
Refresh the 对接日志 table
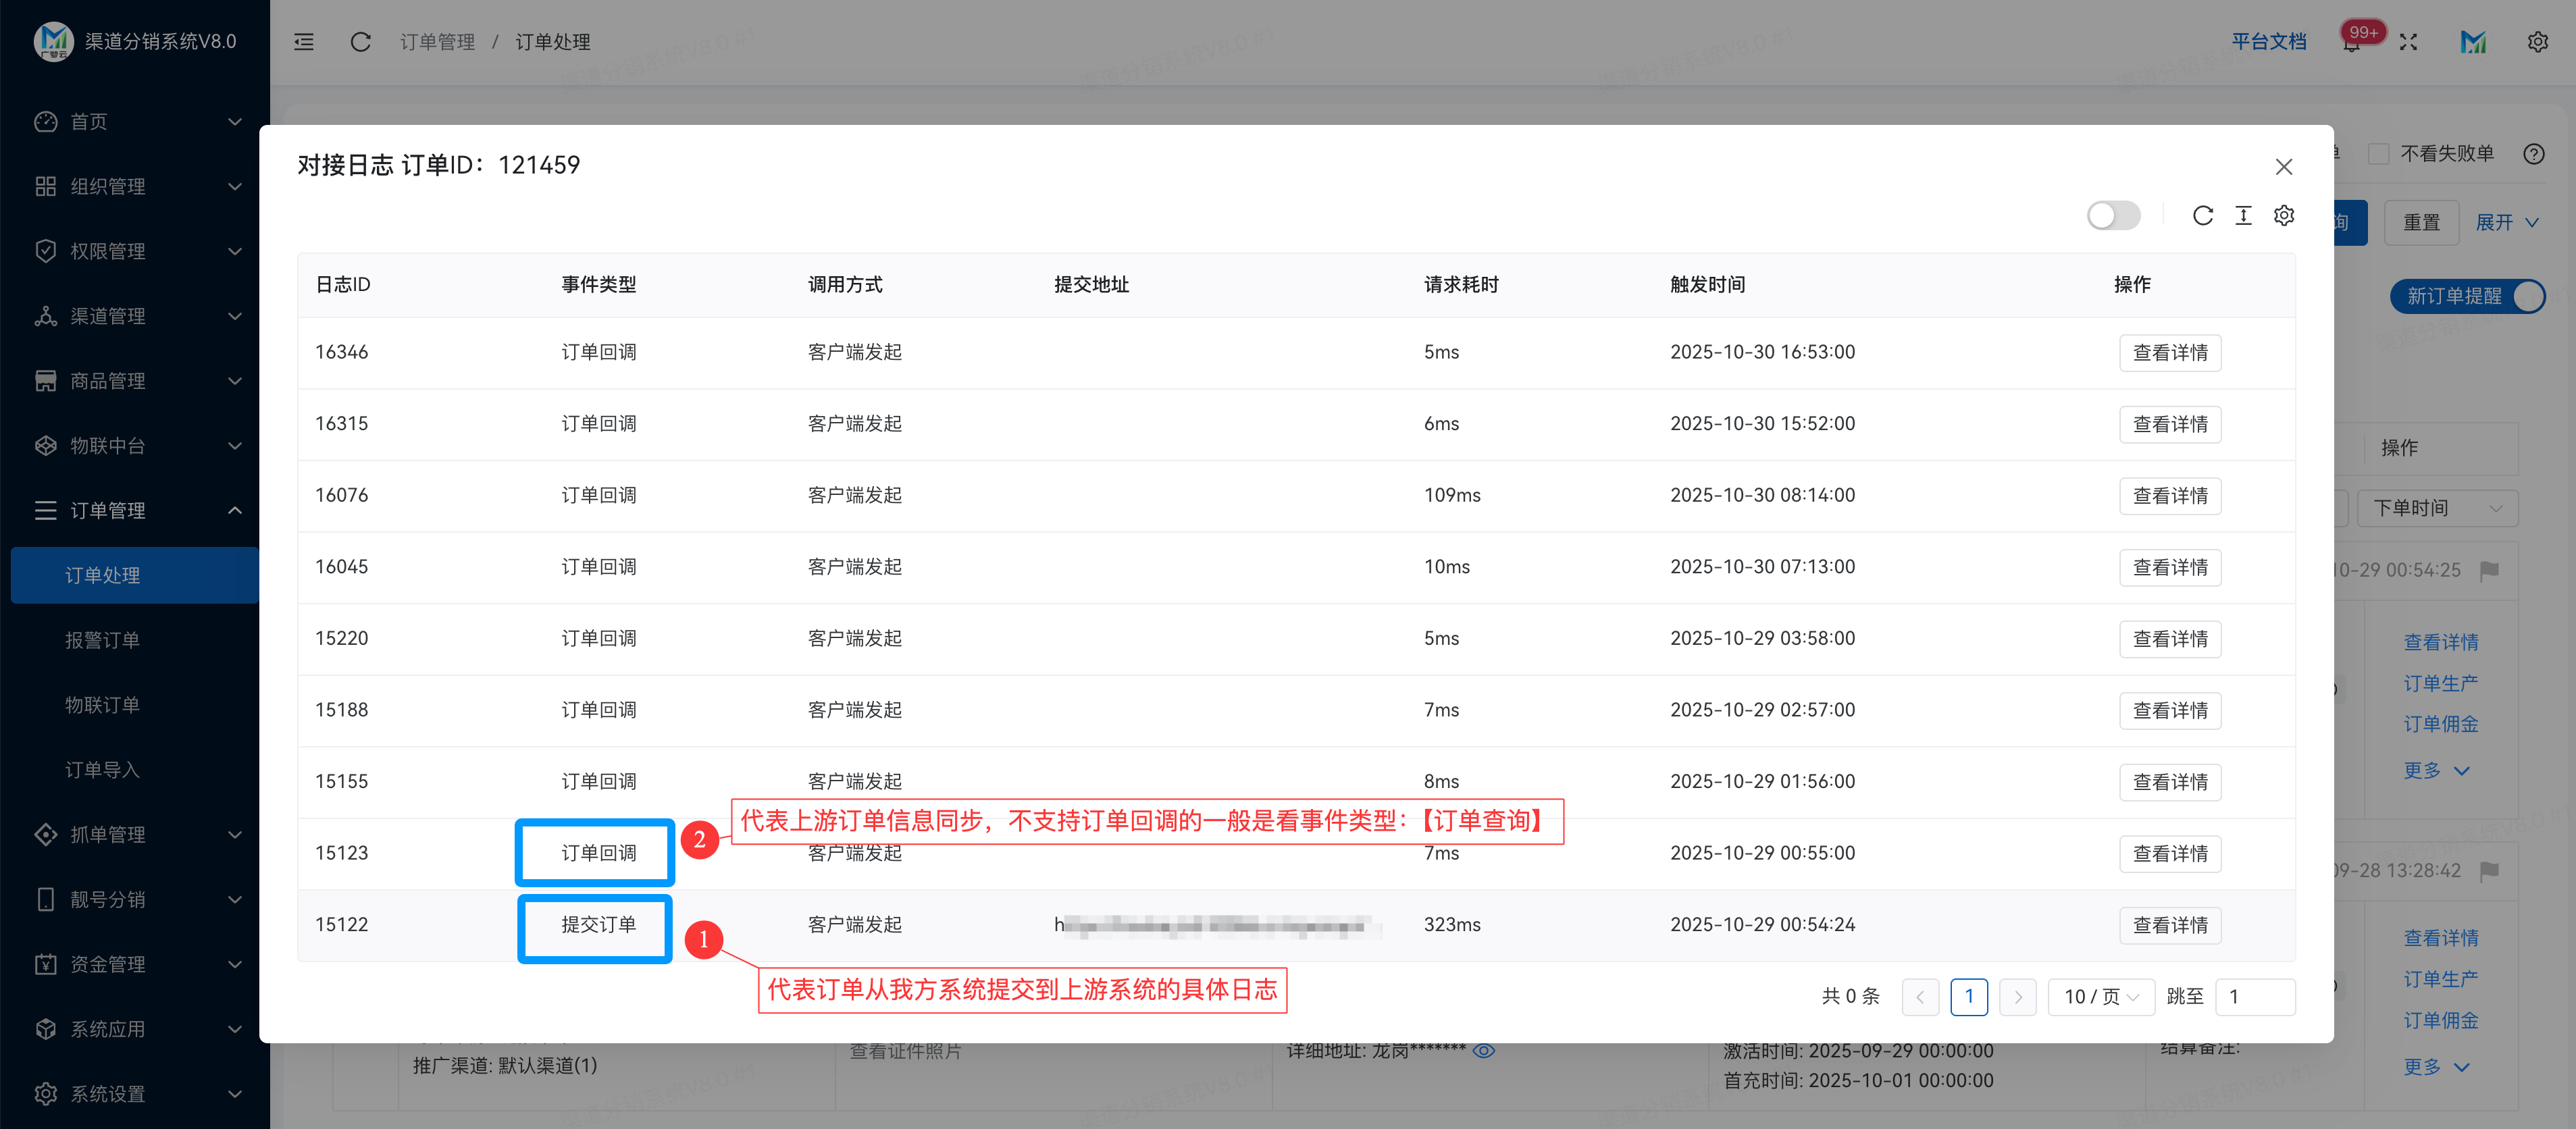[2203, 215]
